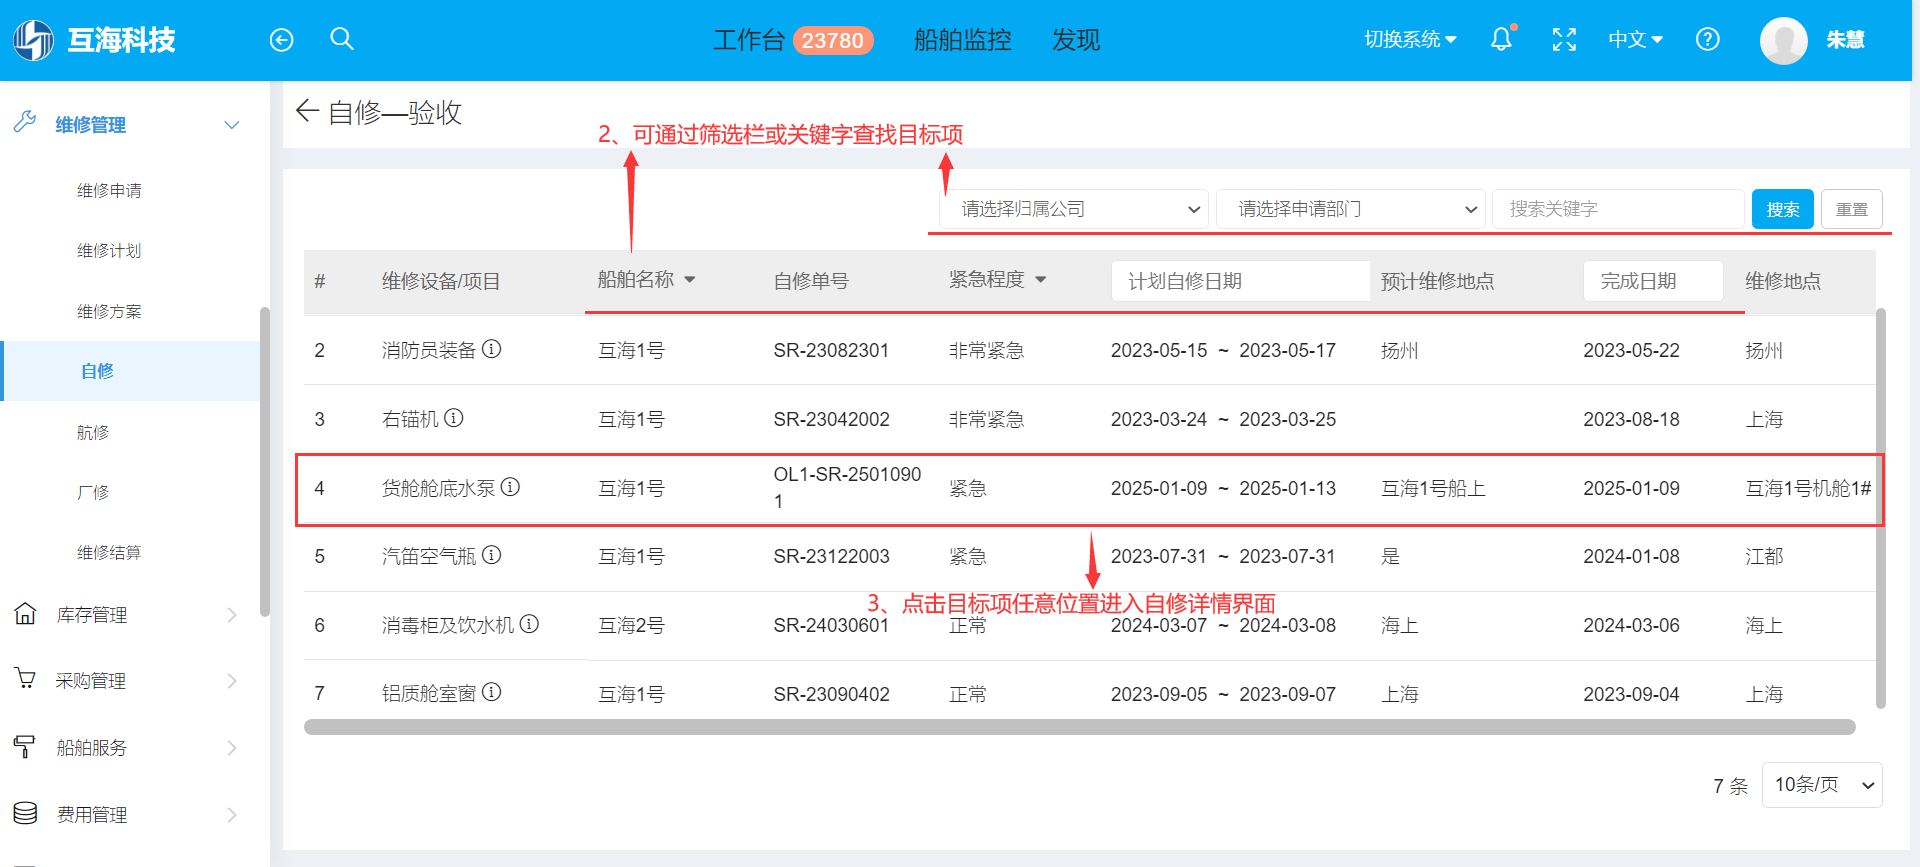Open the 船舶监控 tab

coord(963,40)
